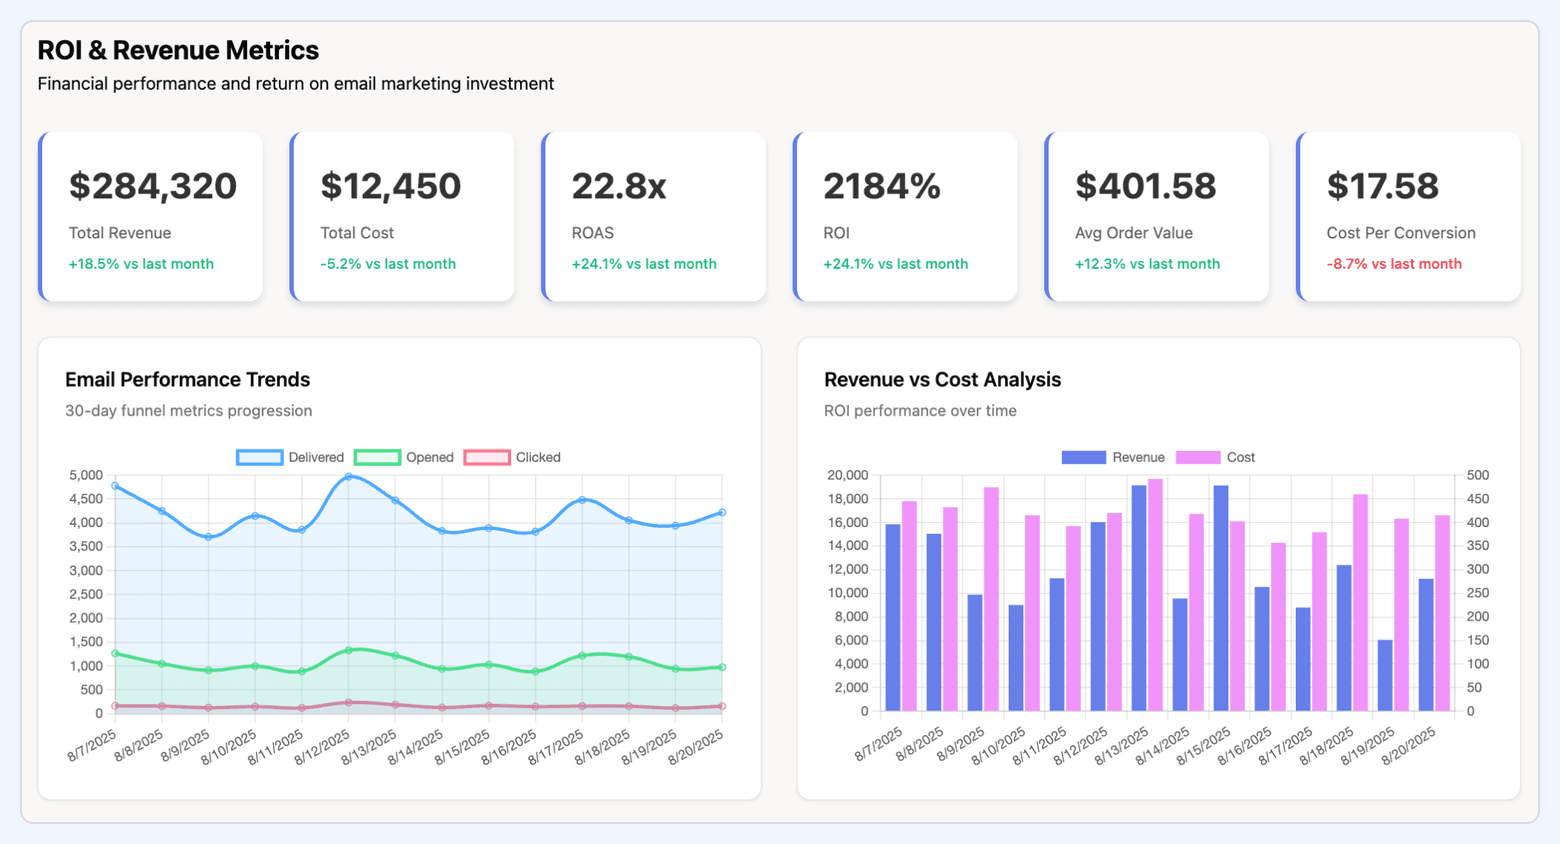Screen dimensions: 1560x844
Task: Open the ROAS 22.8x card
Action: coord(655,216)
